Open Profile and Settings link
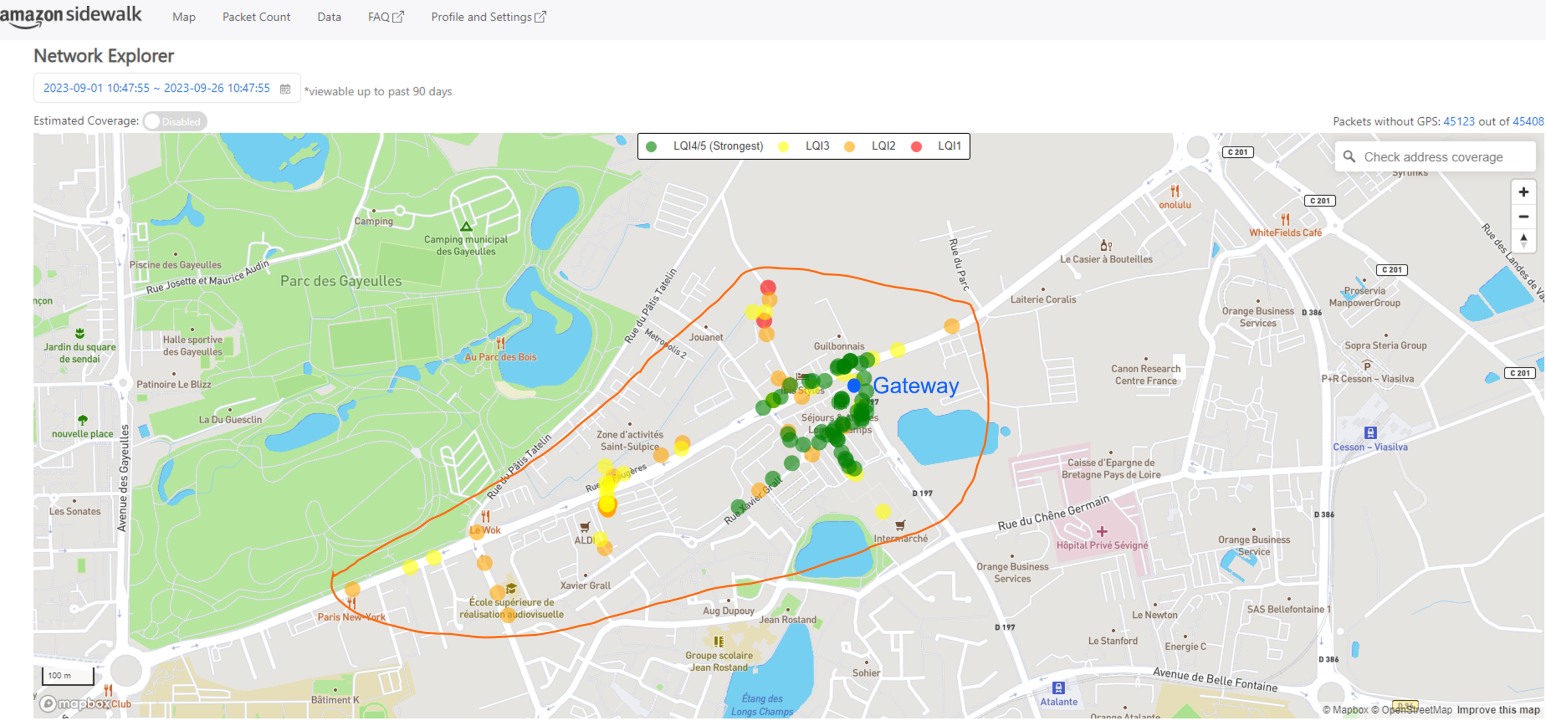This screenshot has height=726, width=1546. point(488,17)
